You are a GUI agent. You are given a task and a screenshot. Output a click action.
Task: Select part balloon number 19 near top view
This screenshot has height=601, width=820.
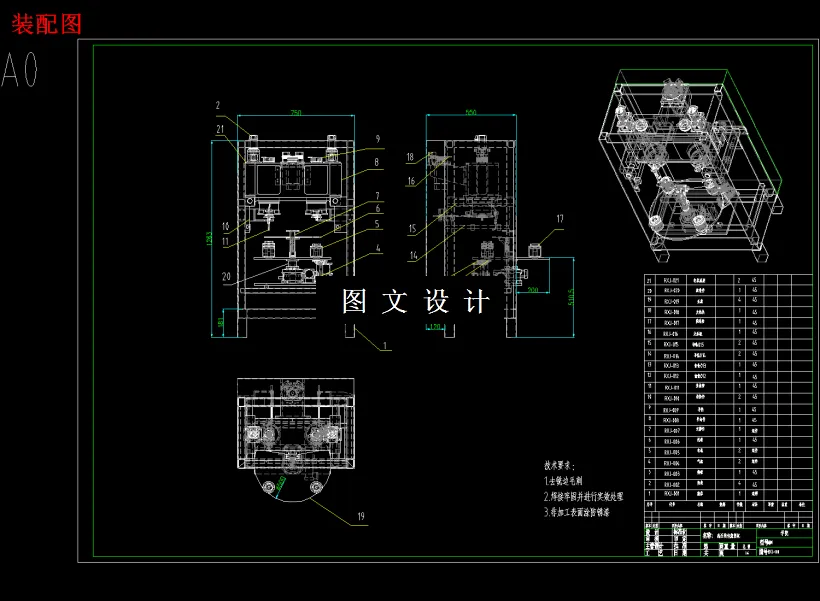pos(361,516)
